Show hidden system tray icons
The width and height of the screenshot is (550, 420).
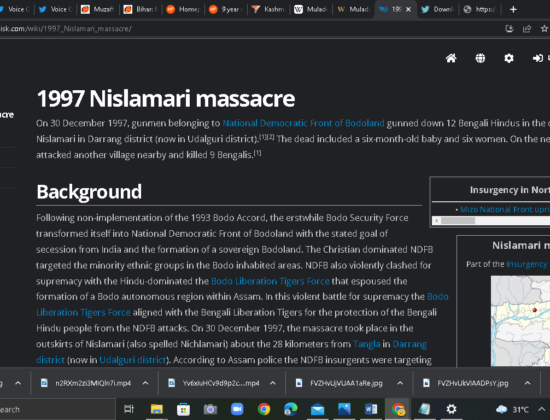tap(542, 409)
